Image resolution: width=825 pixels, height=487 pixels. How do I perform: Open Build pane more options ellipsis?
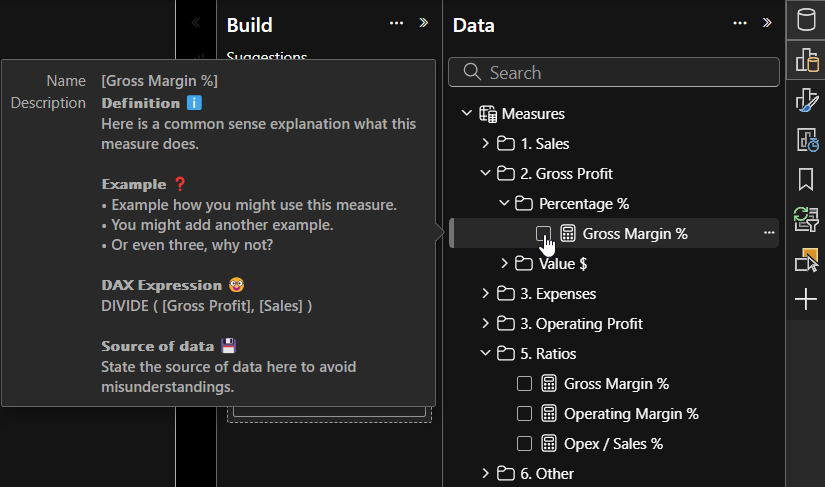396,23
